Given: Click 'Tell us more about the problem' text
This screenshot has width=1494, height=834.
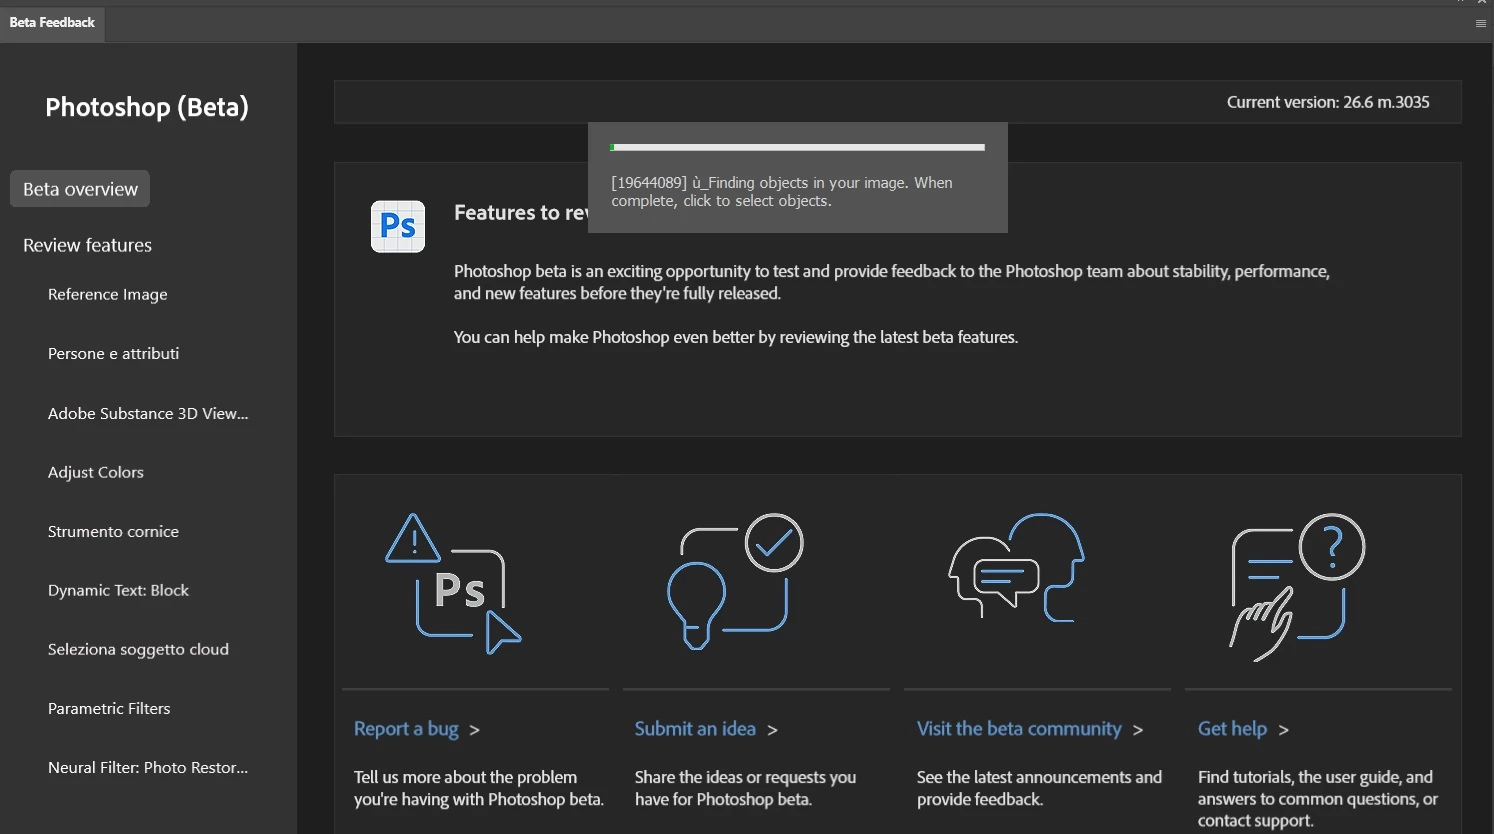Looking at the screenshot, I should coord(479,788).
